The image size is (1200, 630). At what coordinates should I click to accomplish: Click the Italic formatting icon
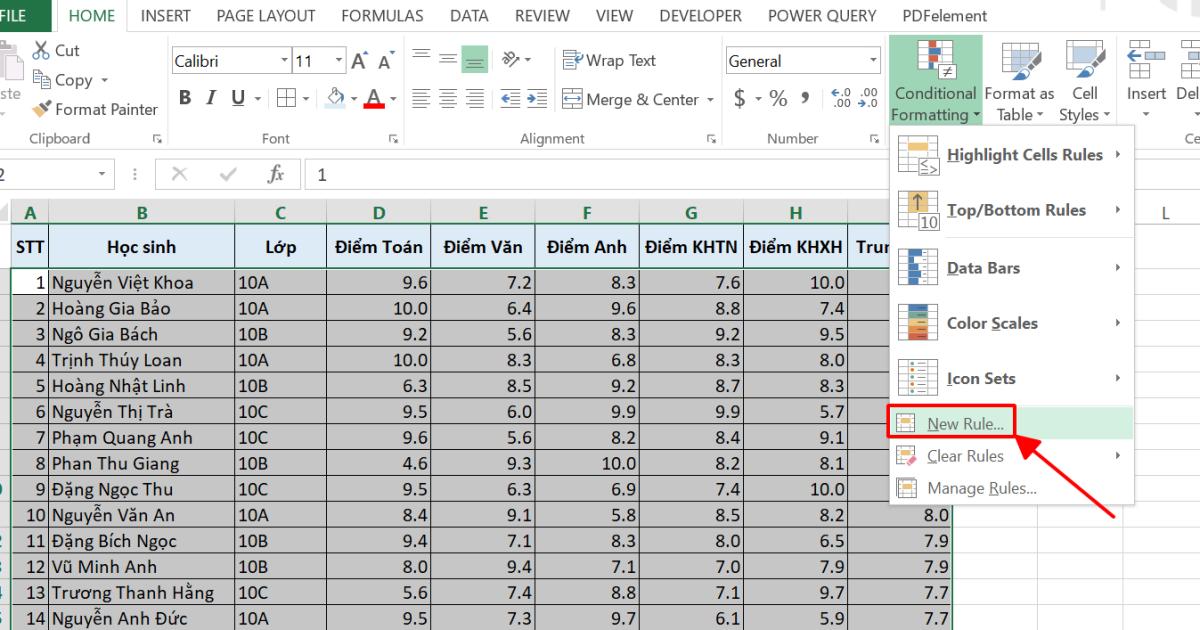(x=210, y=97)
